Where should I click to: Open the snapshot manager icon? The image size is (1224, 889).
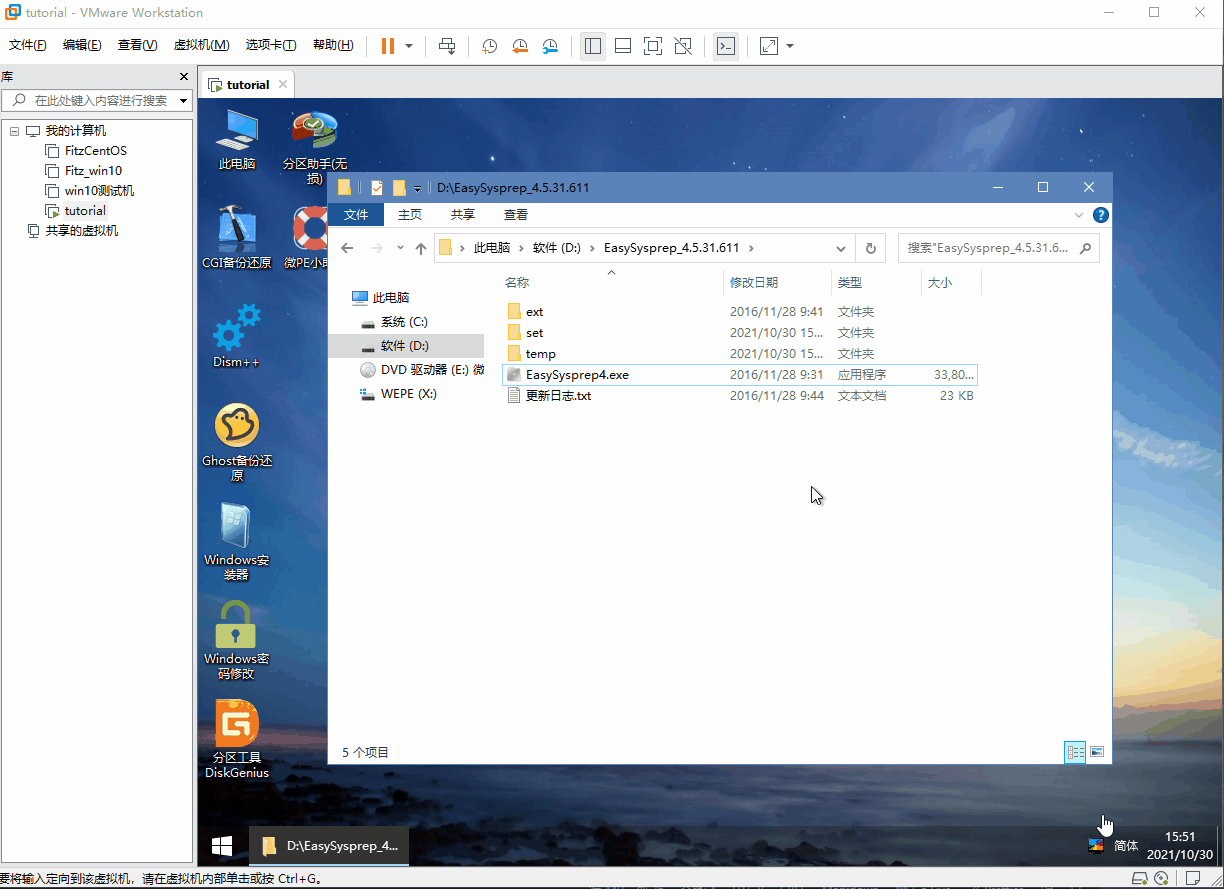551,46
